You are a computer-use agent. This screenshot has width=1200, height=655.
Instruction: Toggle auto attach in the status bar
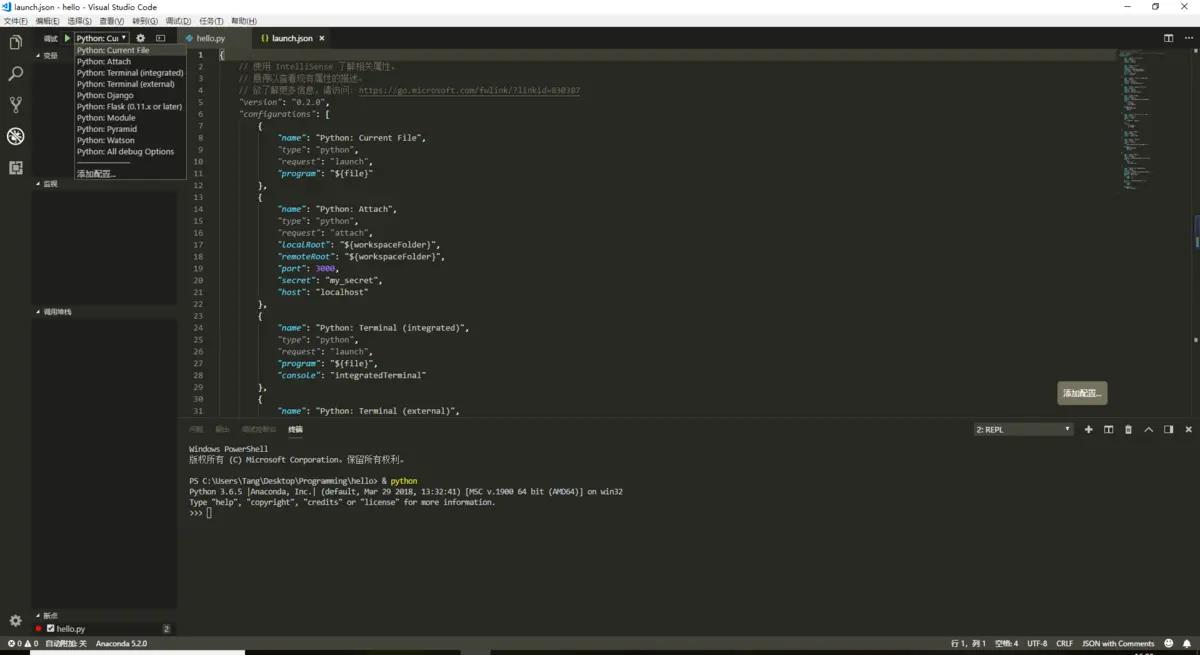66,644
